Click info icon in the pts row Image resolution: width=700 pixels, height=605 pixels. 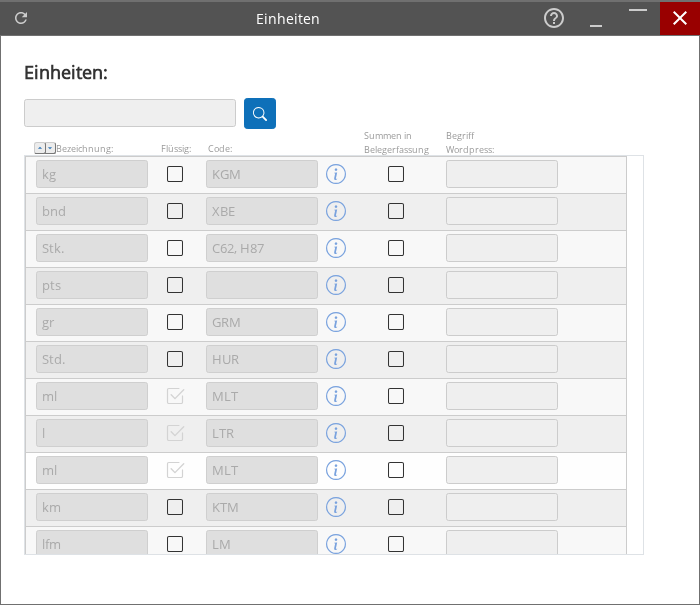coord(336,285)
